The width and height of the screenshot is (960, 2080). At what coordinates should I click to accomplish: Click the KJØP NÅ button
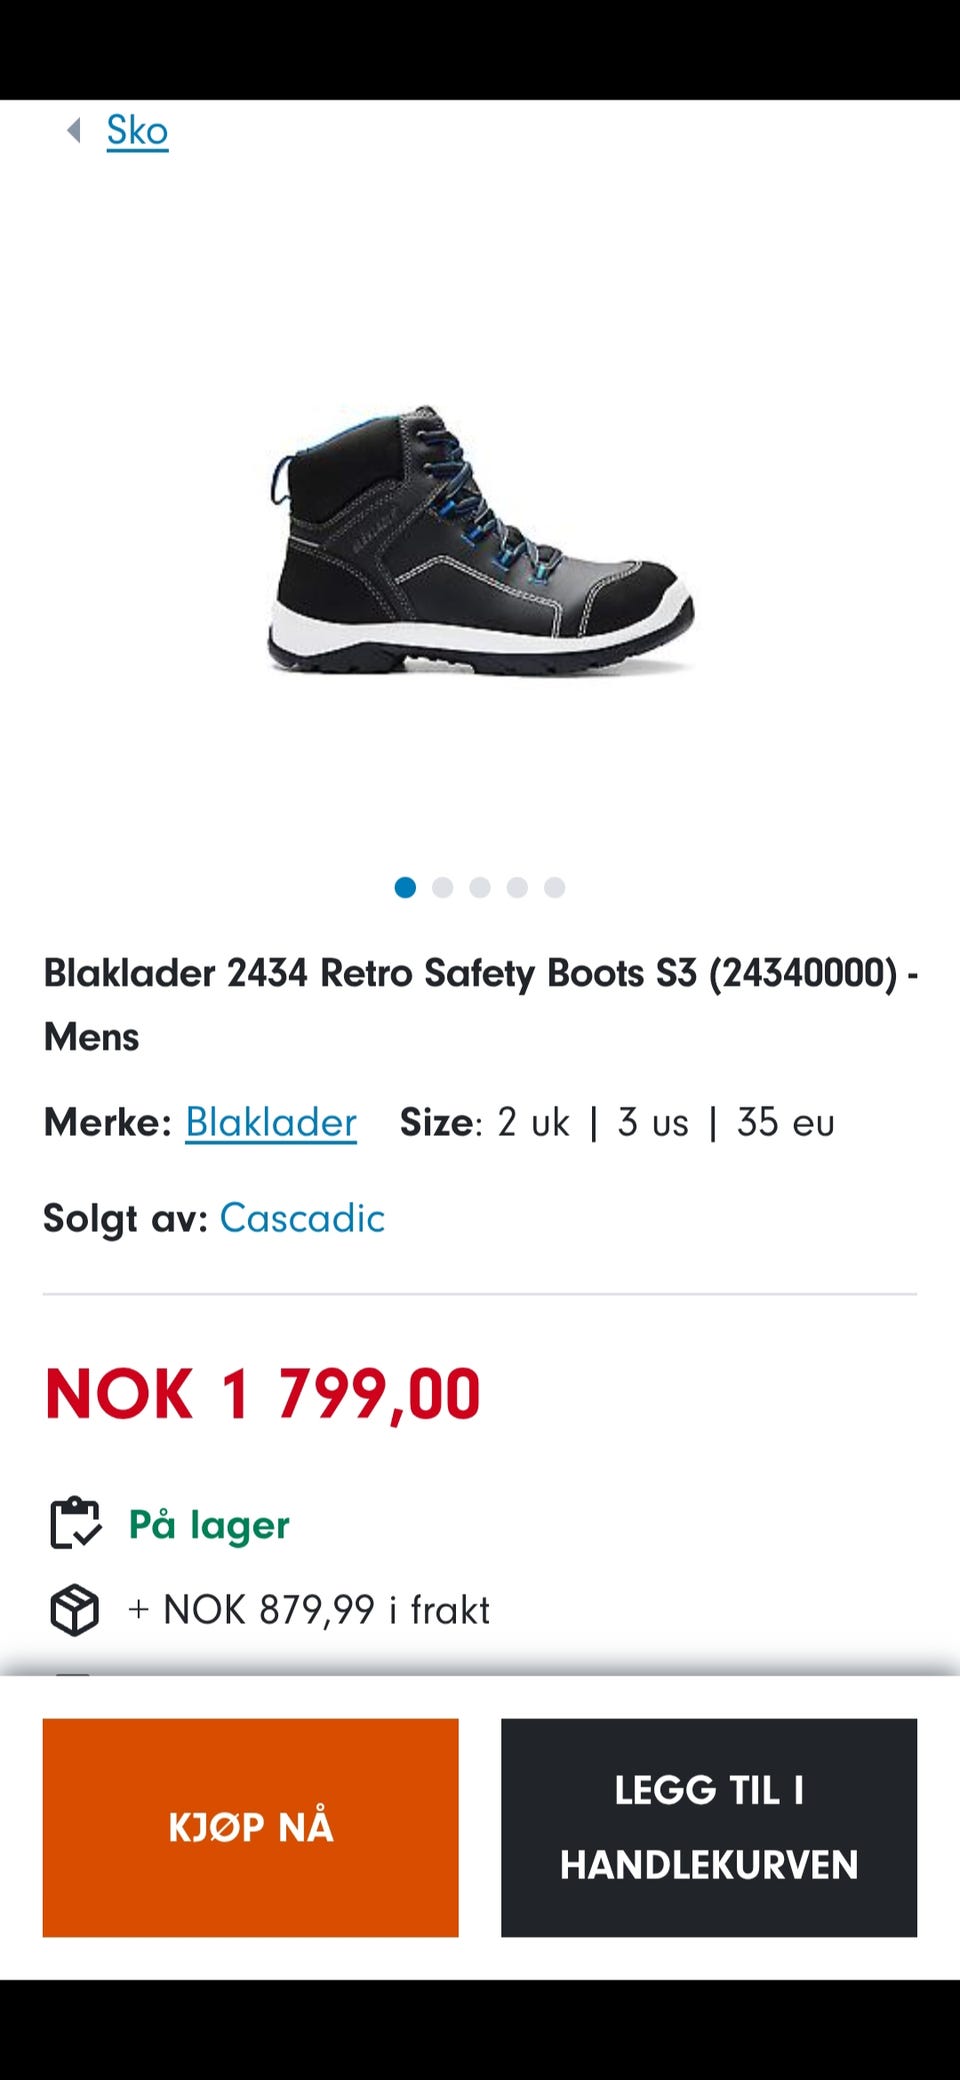tap(251, 1828)
